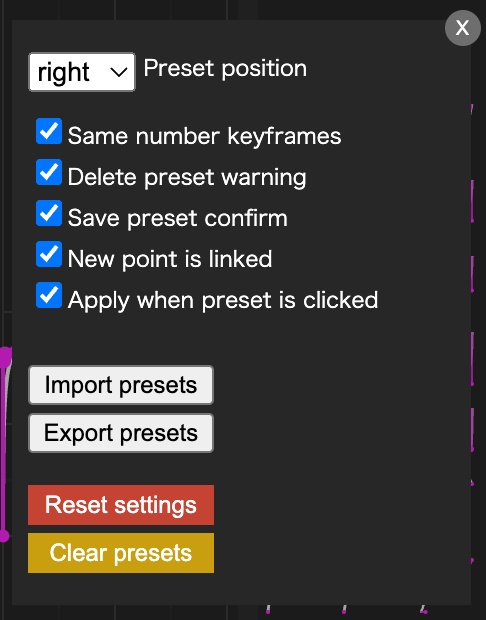Toggle the New point is linked checkbox
This screenshot has width=486, height=620.
pyautogui.click(x=49, y=254)
